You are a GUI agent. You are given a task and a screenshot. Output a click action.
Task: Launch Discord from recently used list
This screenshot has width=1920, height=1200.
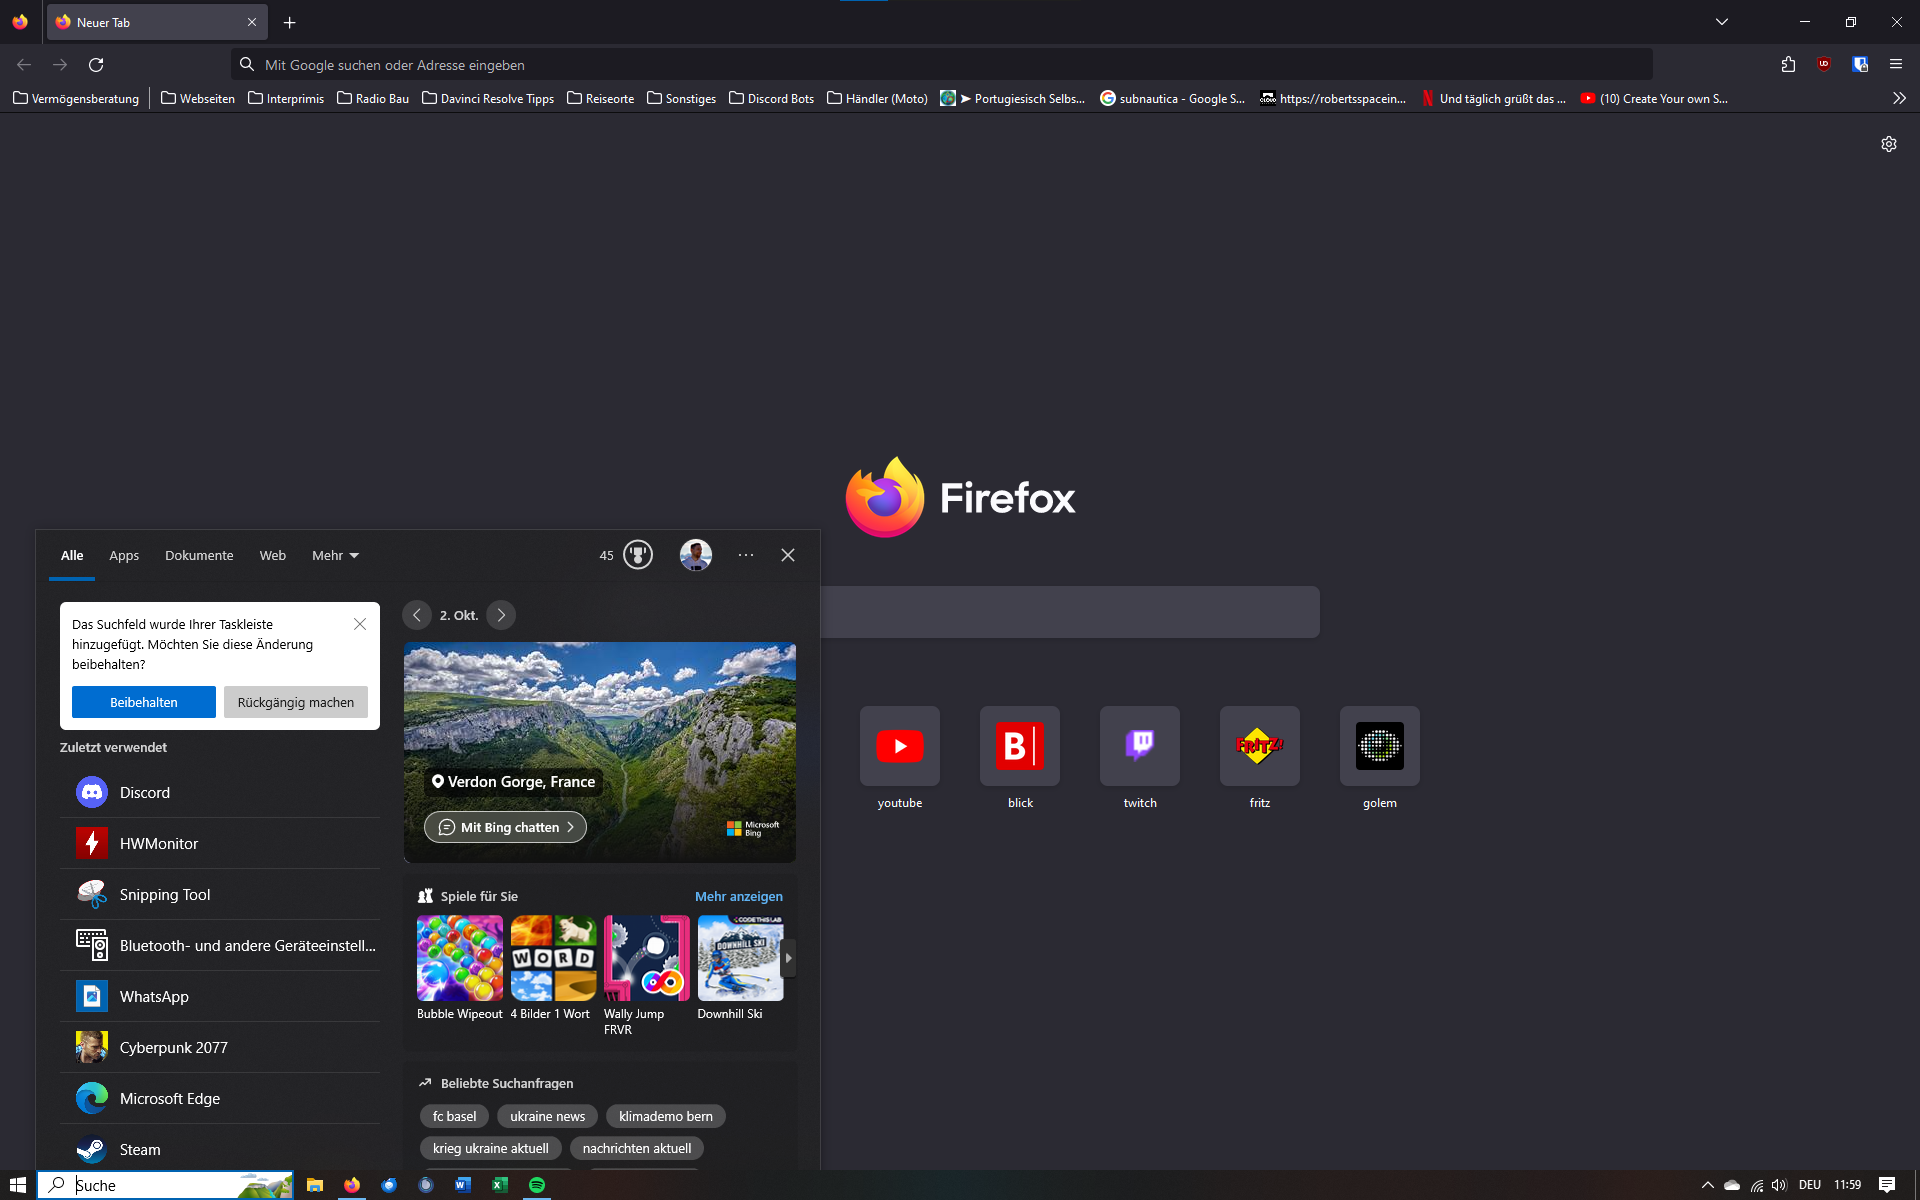click(145, 793)
